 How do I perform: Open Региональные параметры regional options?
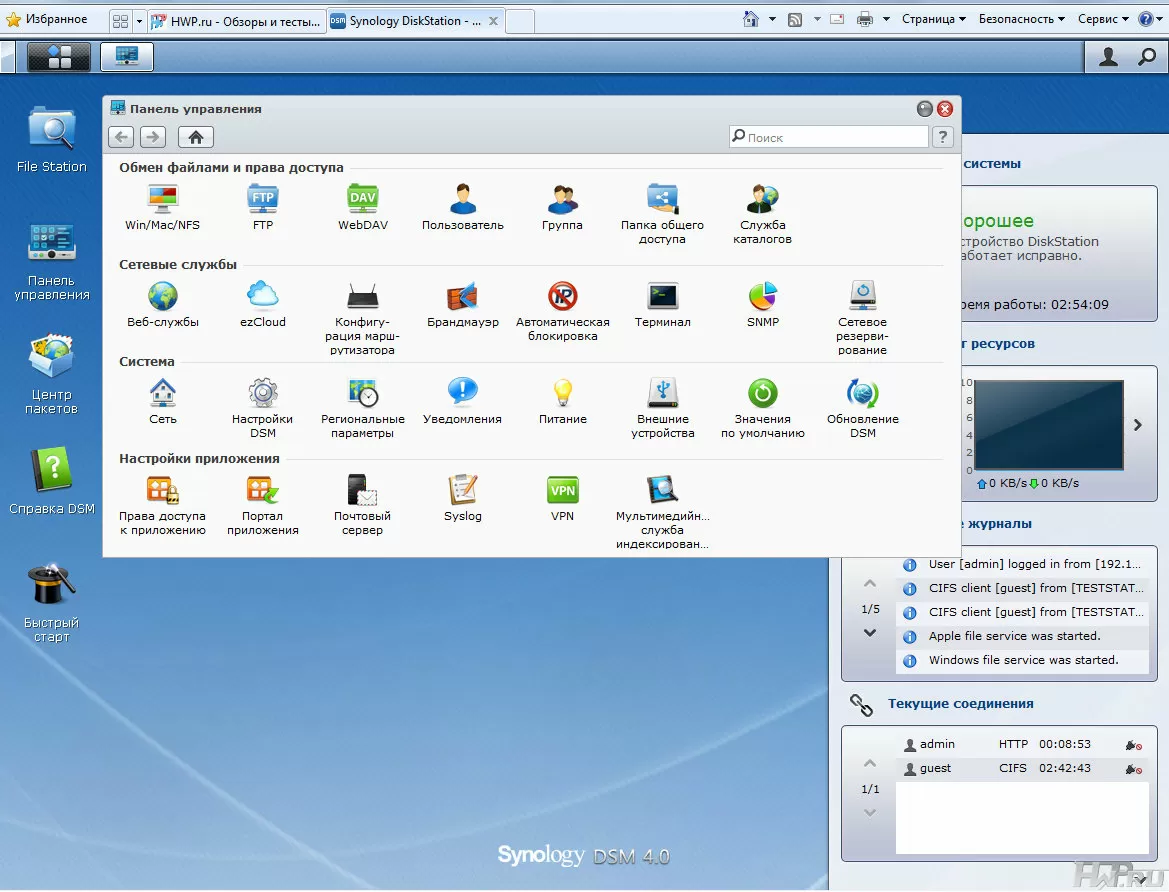[x=362, y=408]
